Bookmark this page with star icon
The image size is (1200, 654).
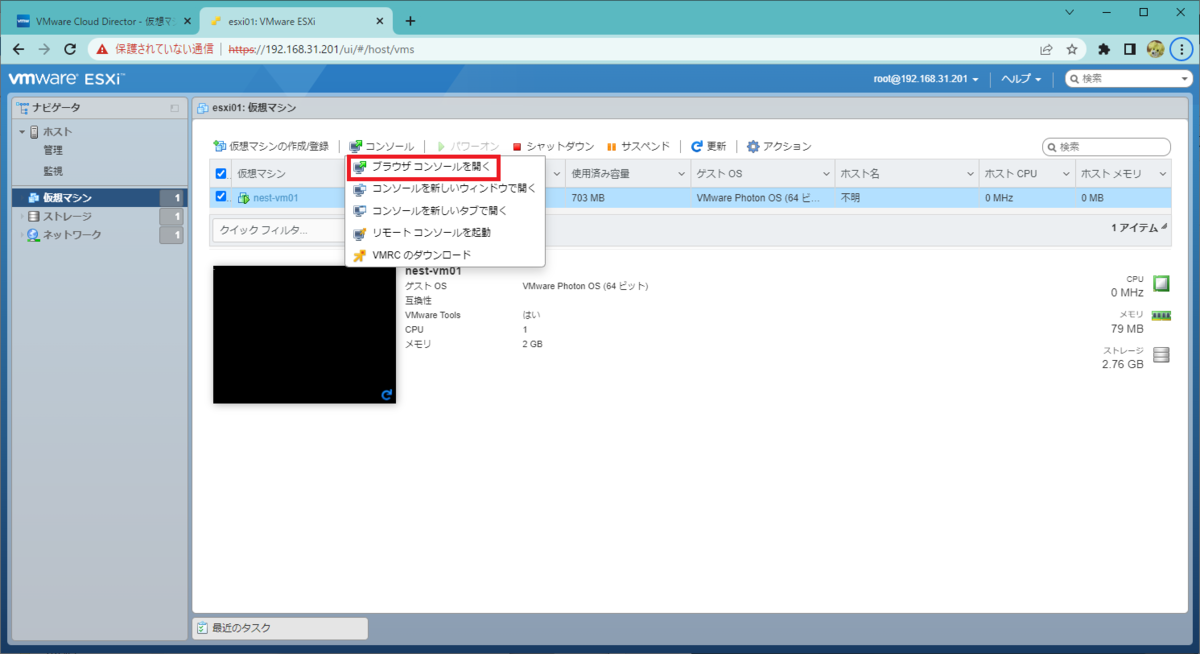coord(1072,48)
